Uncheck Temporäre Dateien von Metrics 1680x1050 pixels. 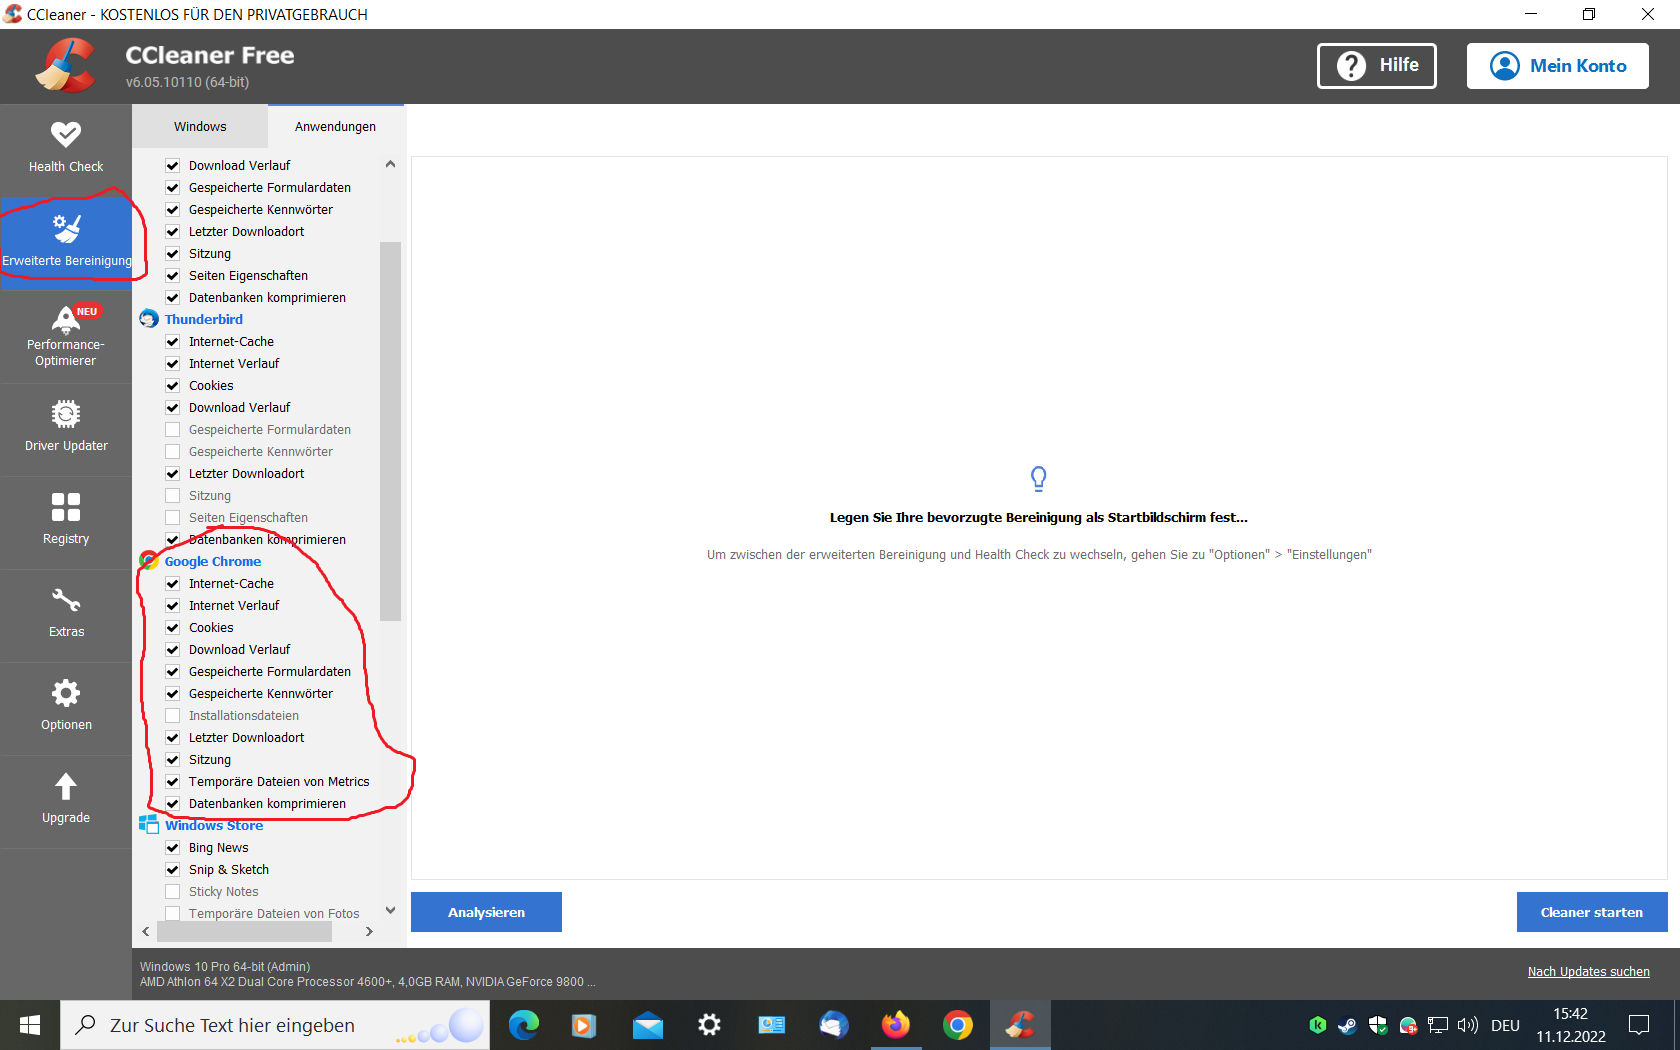tap(172, 782)
